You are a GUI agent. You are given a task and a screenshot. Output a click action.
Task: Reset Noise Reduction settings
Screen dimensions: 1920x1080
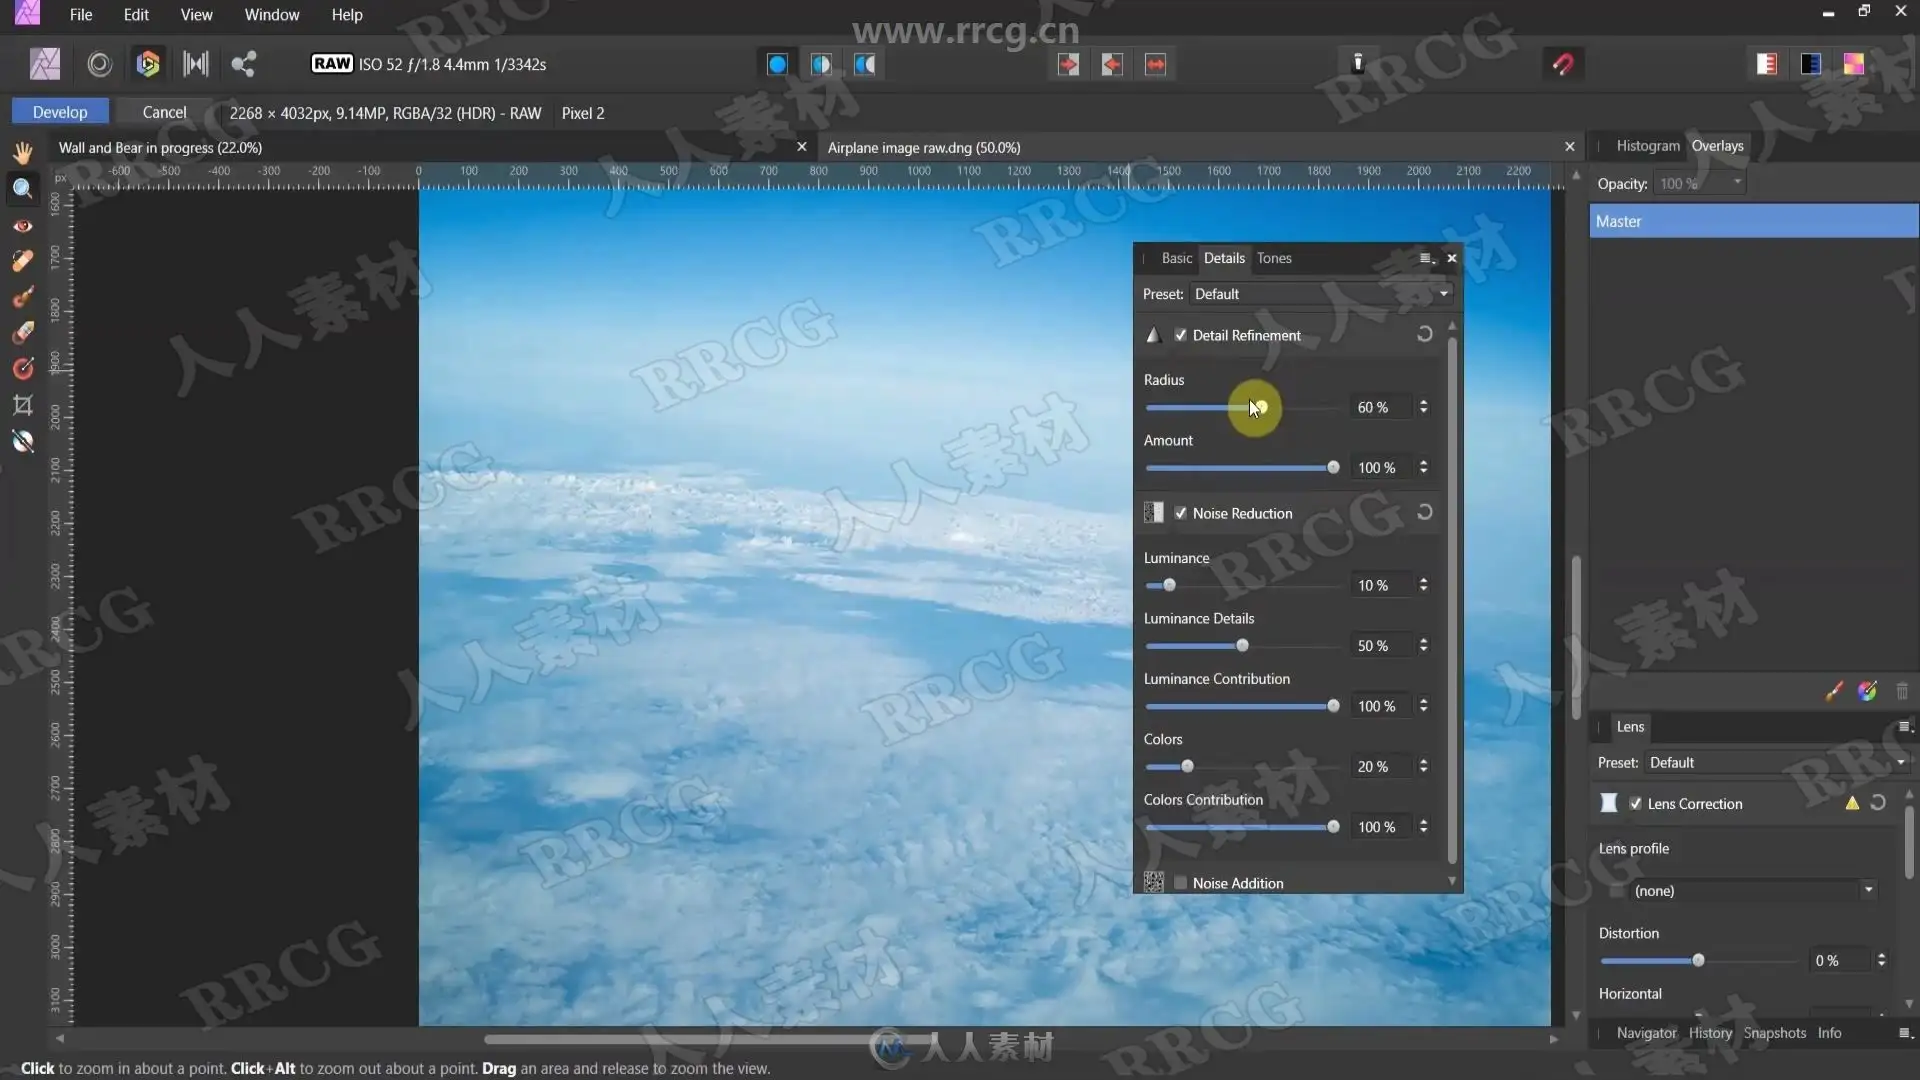click(x=1425, y=512)
